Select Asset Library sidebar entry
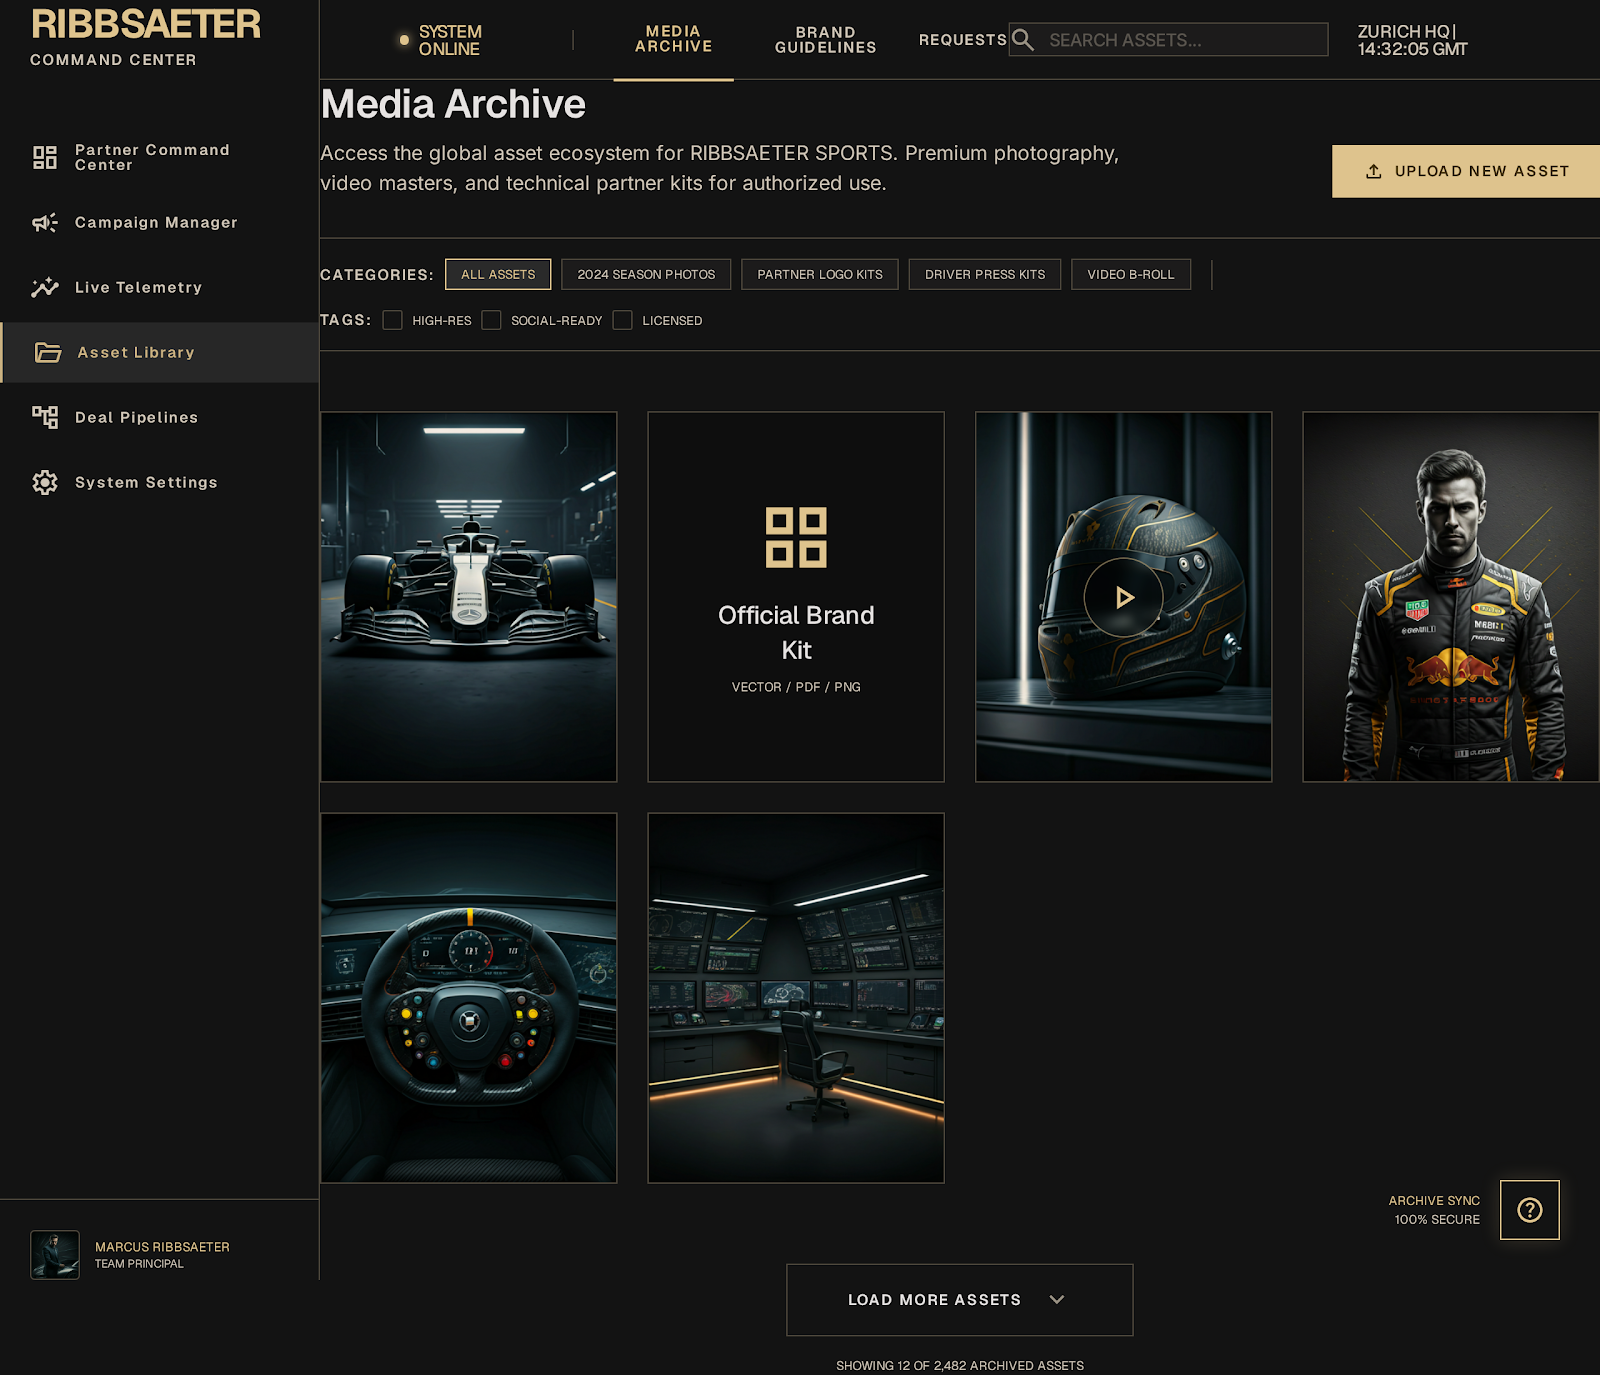The image size is (1600, 1375). pos(160,352)
